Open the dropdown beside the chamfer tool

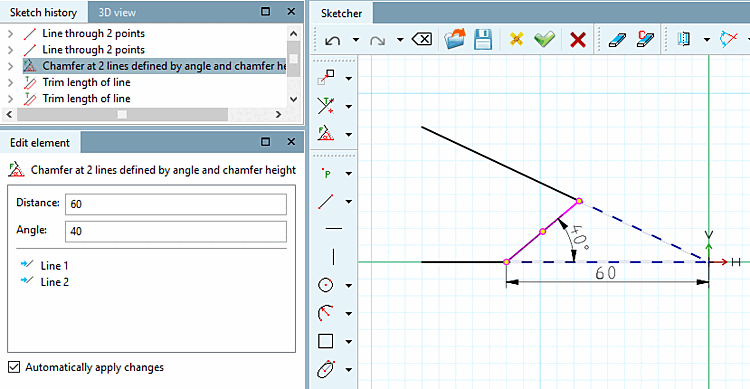(349, 134)
